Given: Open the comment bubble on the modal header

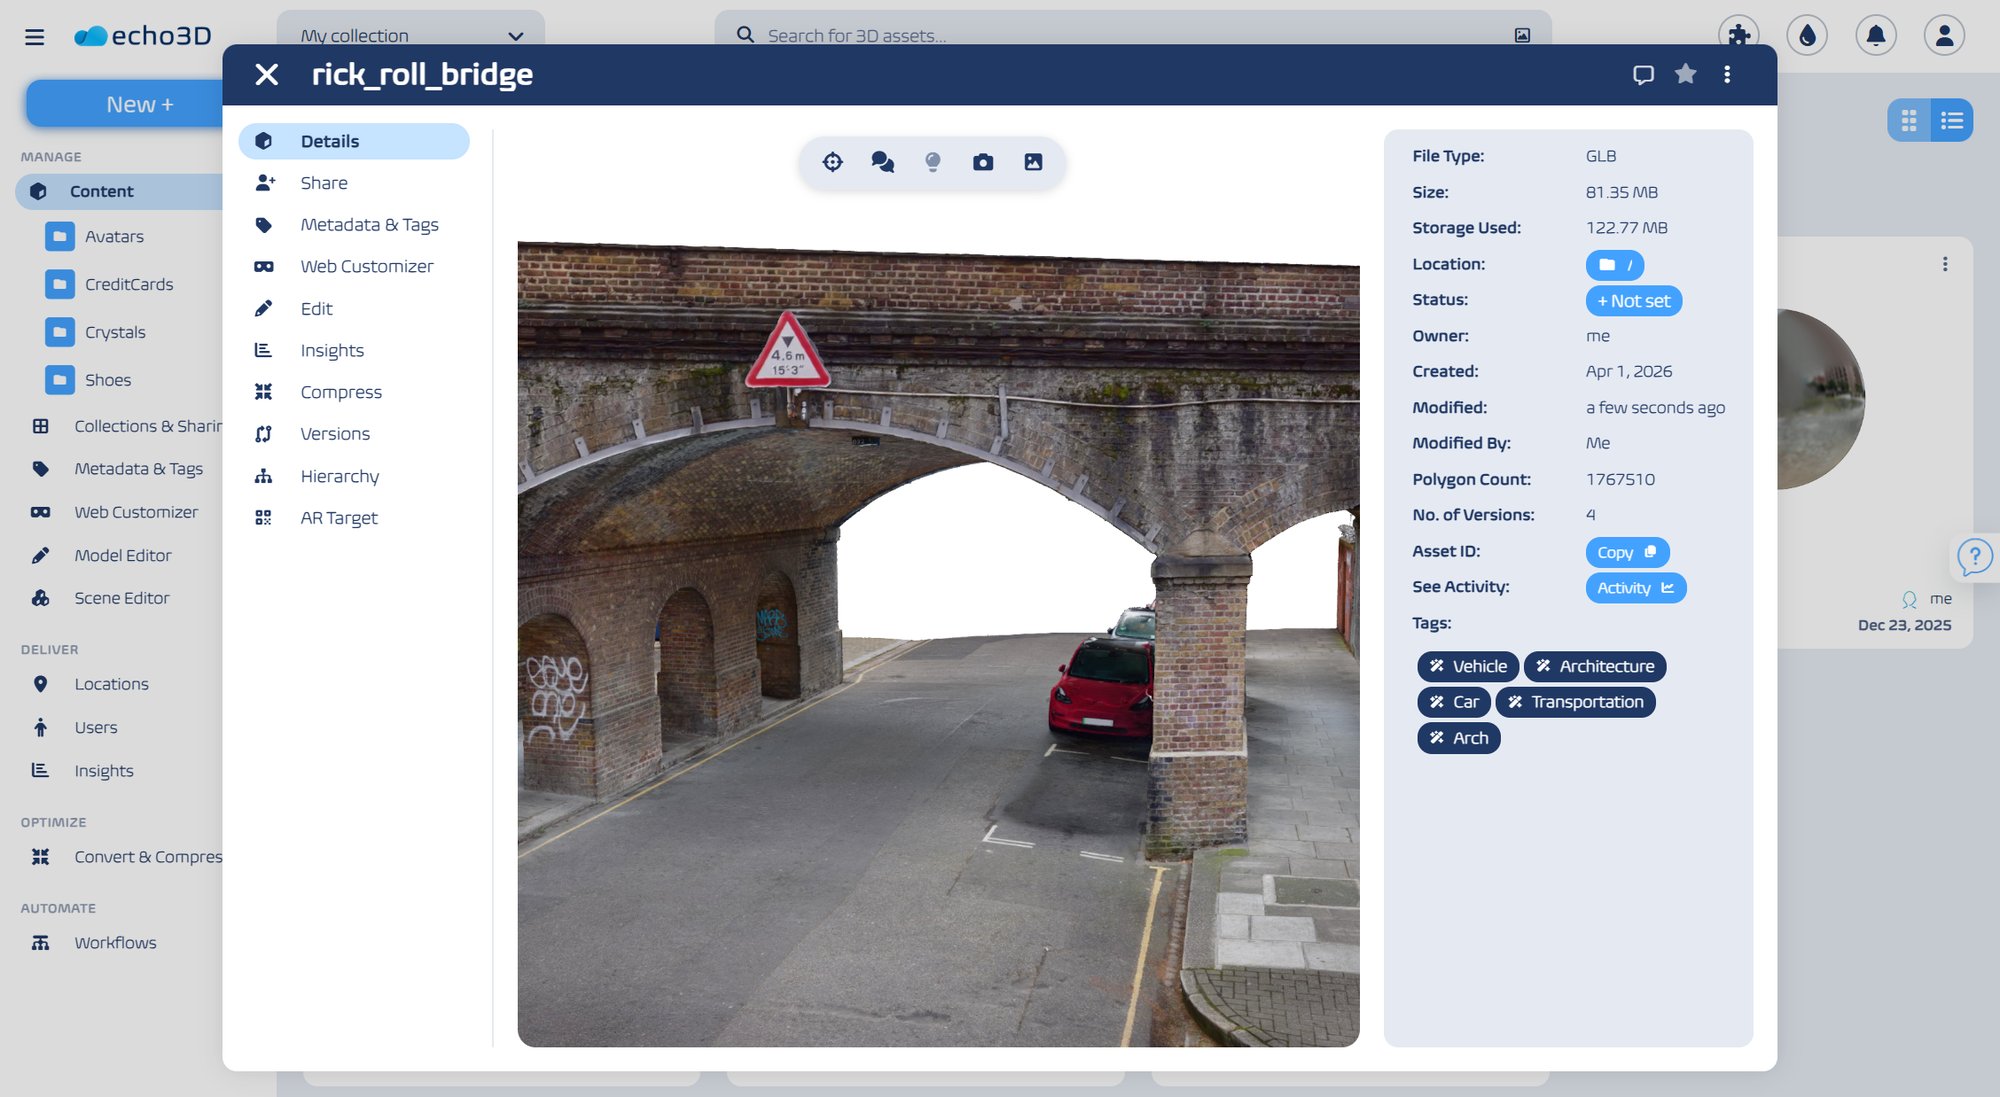Looking at the screenshot, I should pyautogui.click(x=1644, y=74).
